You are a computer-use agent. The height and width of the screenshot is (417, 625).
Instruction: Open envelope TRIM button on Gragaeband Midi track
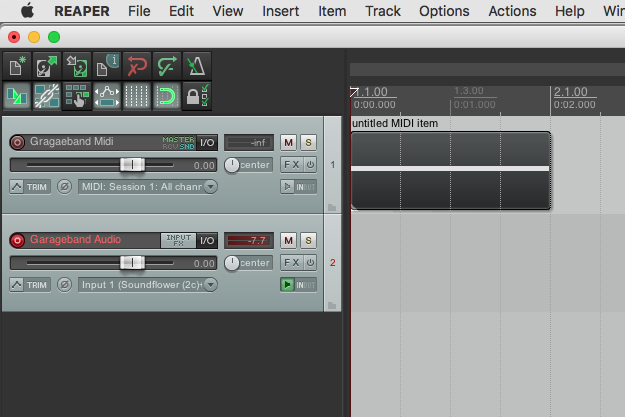pyautogui.click(x=30, y=187)
